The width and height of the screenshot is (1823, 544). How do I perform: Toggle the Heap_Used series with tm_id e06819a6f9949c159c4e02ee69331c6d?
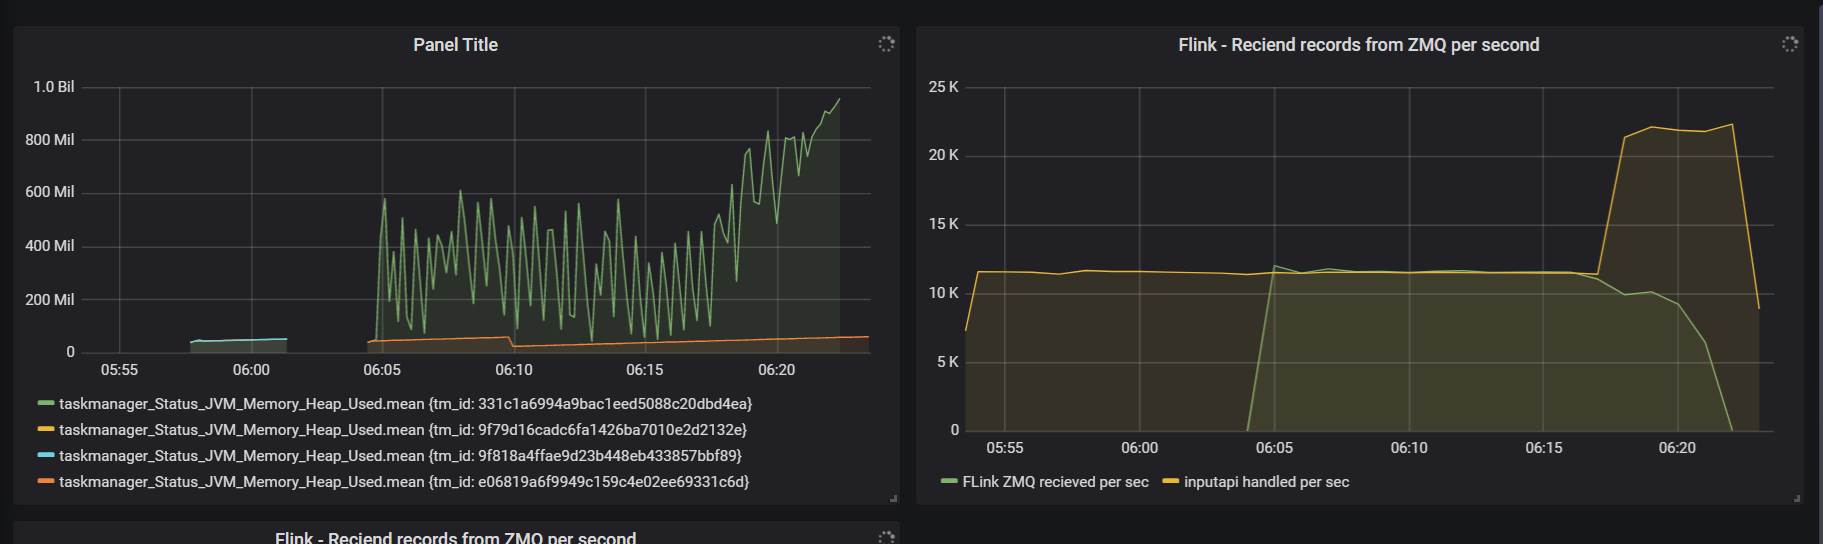403,482
